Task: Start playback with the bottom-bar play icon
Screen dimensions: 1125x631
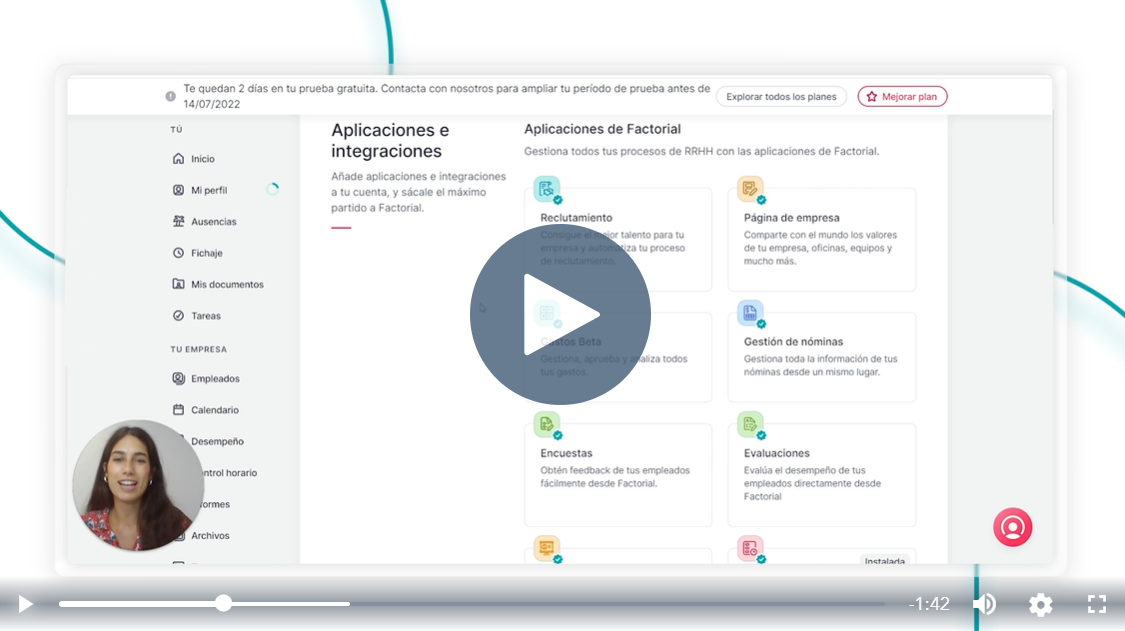Action: coord(26,604)
